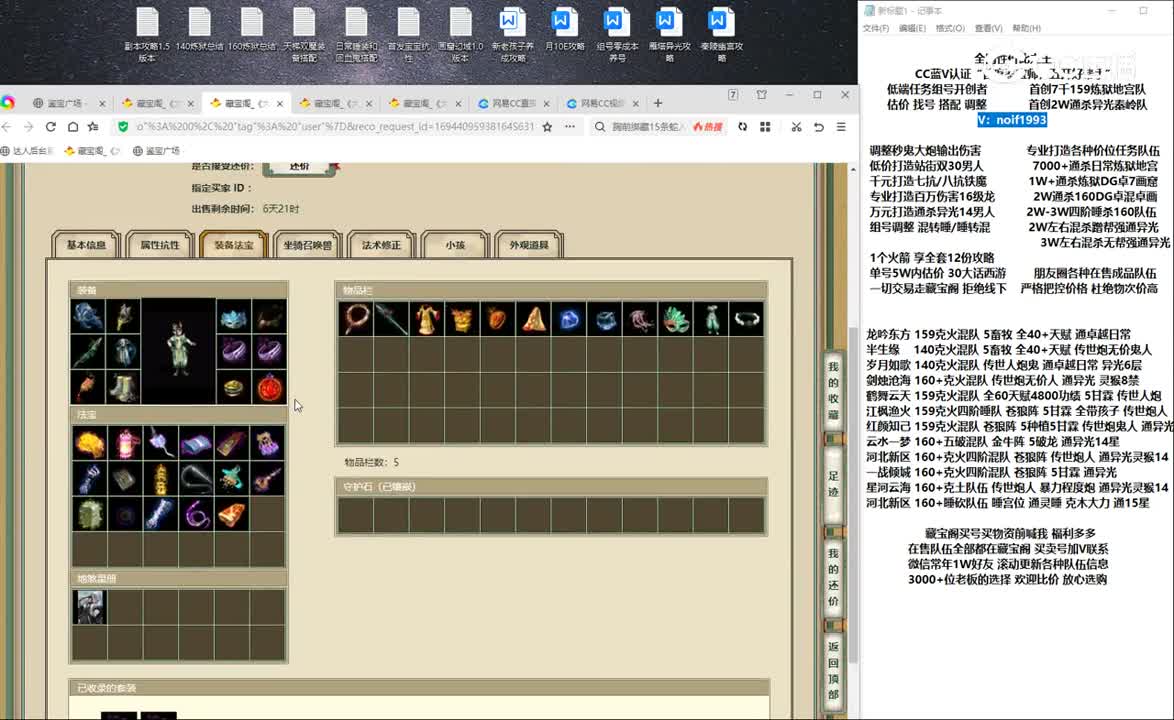The image size is (1174, 720).
Task: Close the active 藏宝阁 browser tab
Action: coord(280,103)
